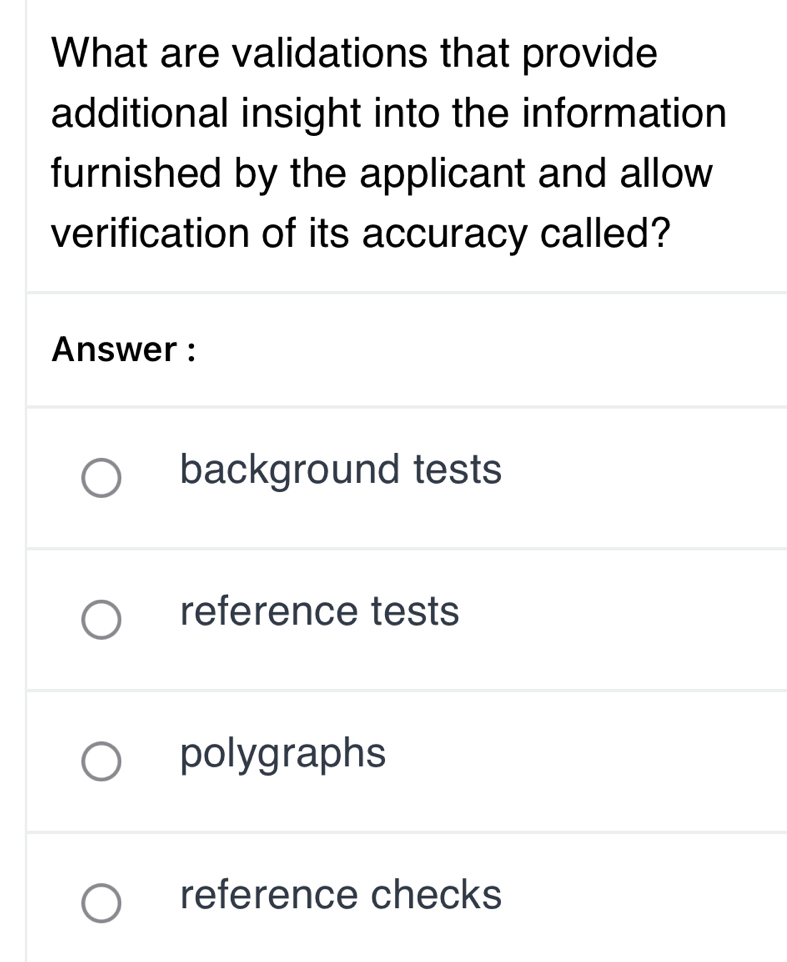Pick the "polygraphs" radio button
The width and height of the screenshot is (787, 962).
click(102, 761)
